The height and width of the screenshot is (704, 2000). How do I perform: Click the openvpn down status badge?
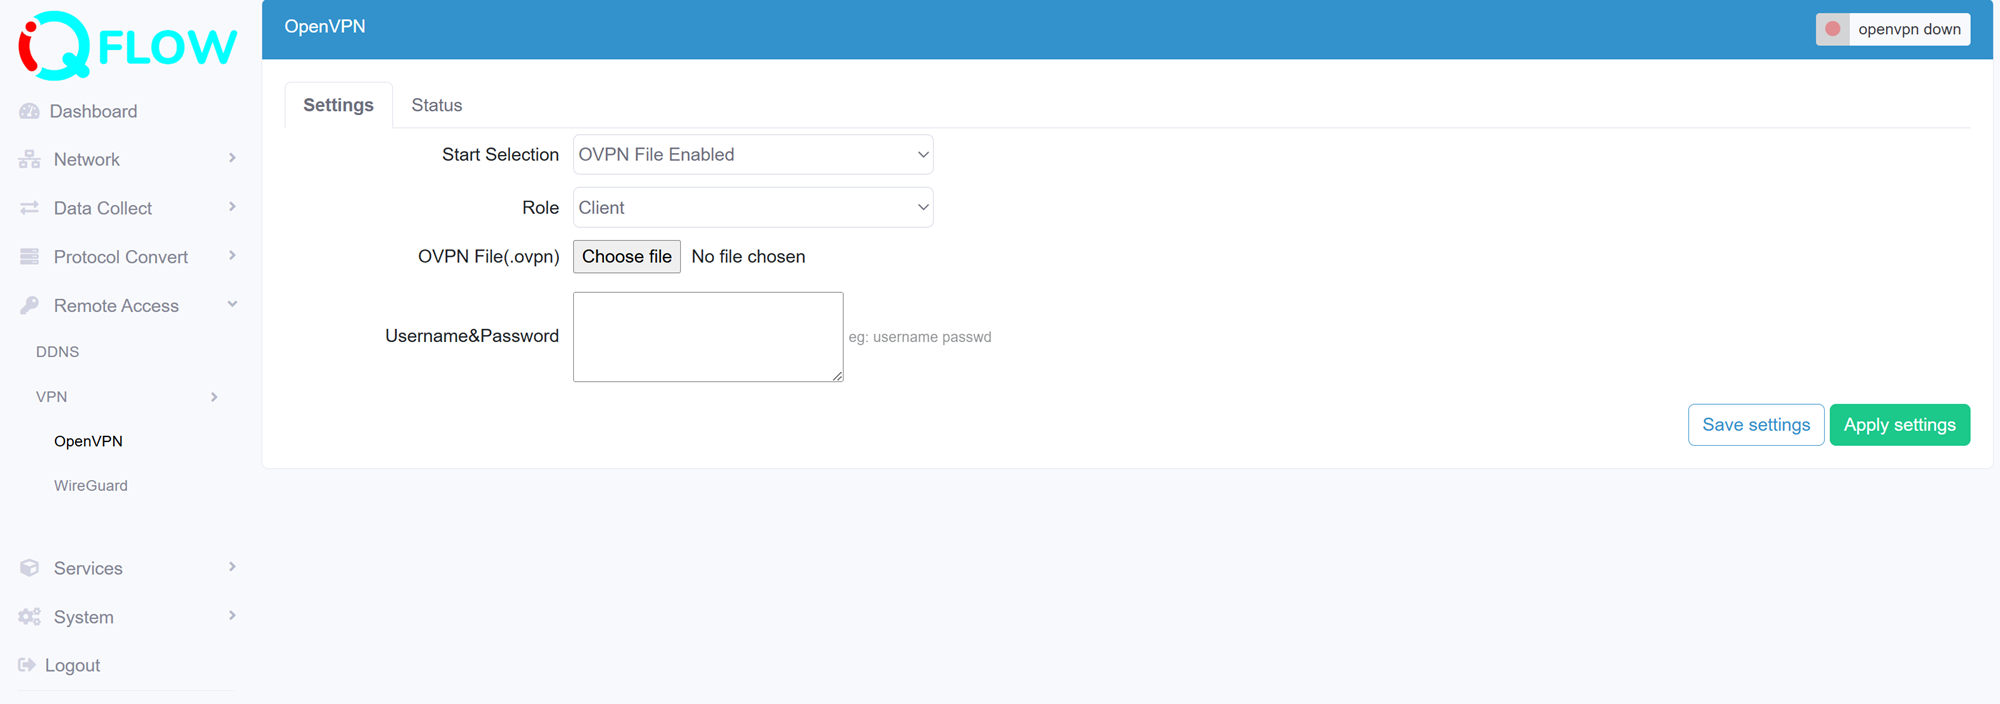[x=1893, y=29]
